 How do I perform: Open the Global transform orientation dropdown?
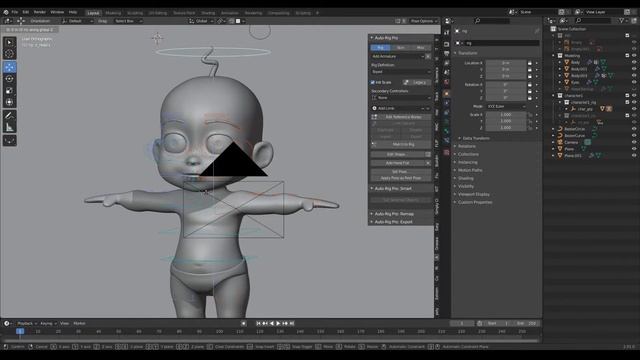pyautogui.click(x=201, y=21)
